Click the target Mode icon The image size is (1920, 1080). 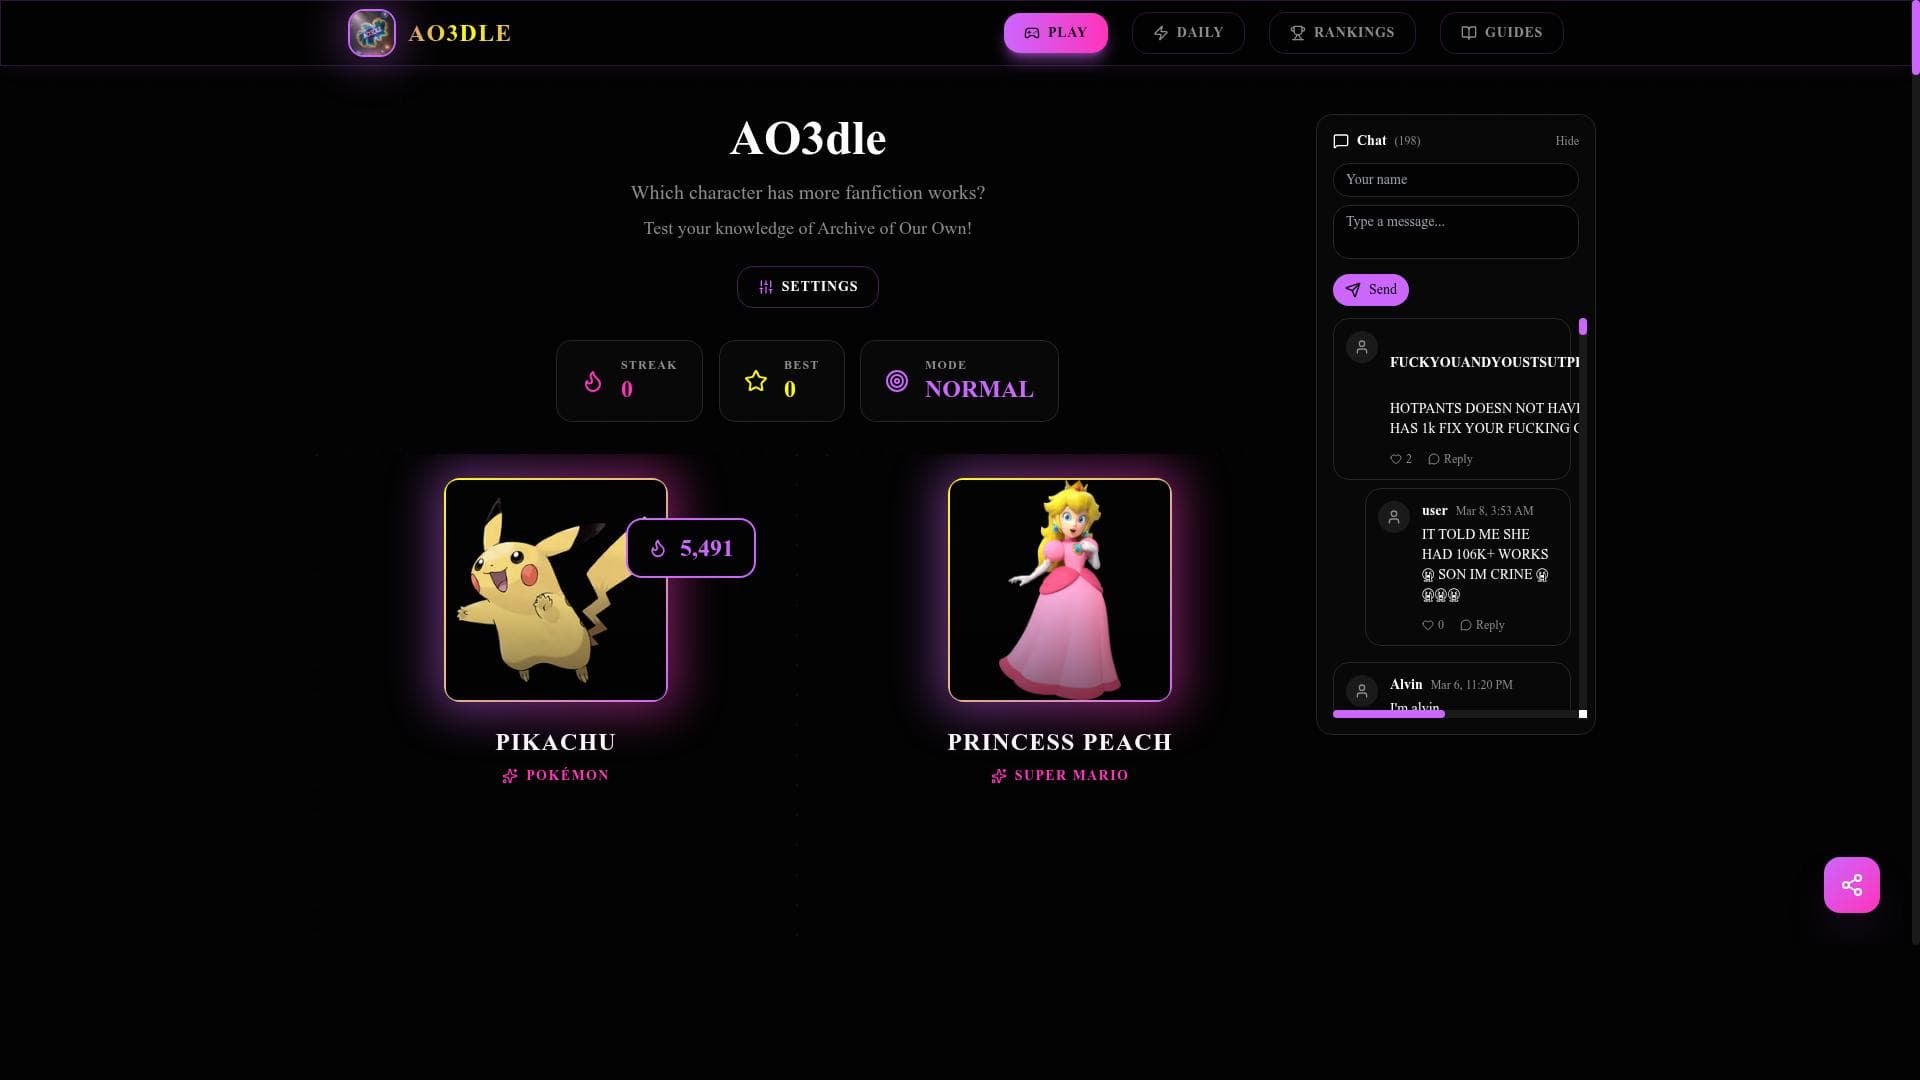tap(897, 381)
